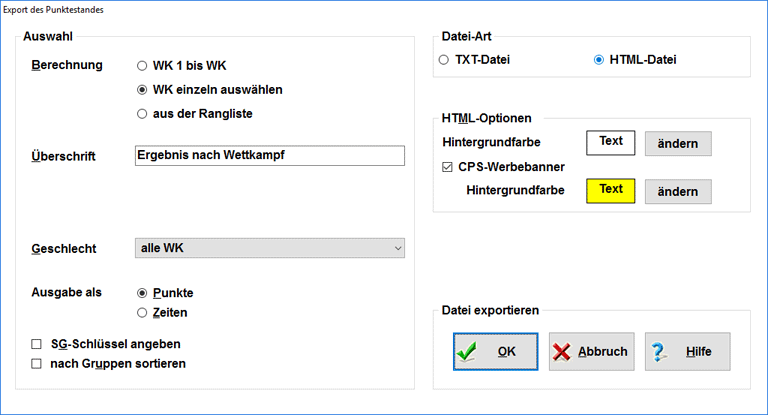Screen dimensions: 768x415
Task: Select the 'WK 1 bis WK' radio option
Action: tap(142, 66)
